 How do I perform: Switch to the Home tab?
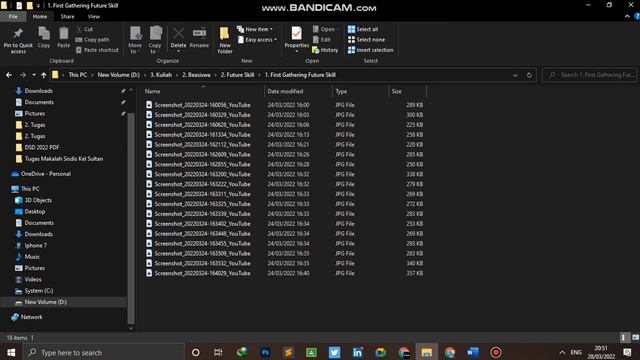40,16
